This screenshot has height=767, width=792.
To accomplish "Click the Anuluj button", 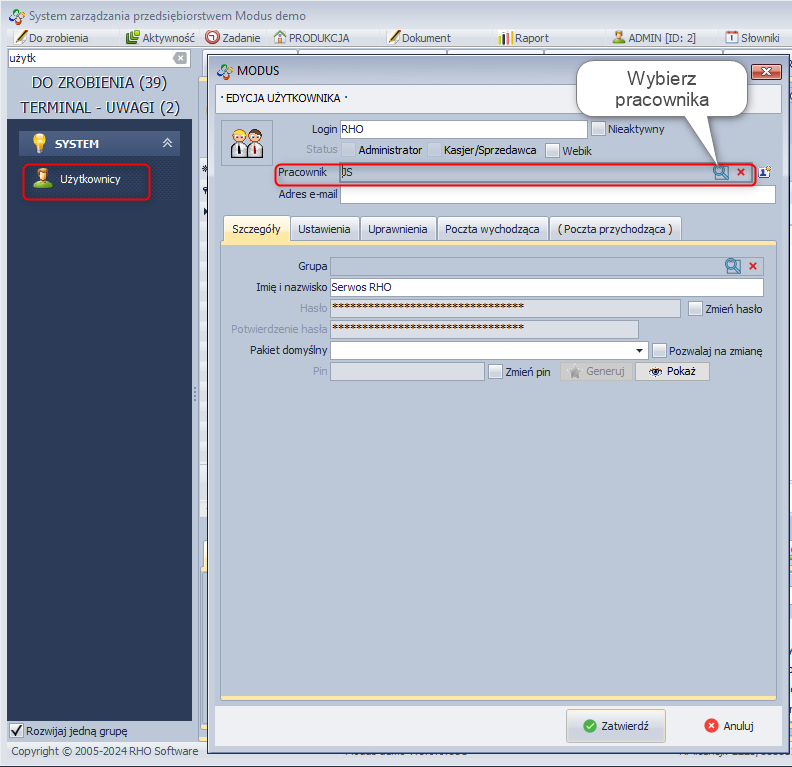I will click(x=728, y=726).
